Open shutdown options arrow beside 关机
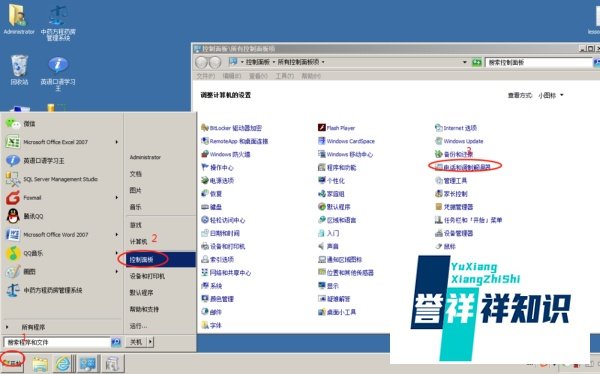Viewport: 600px width, 374px height. click(150, 342)
